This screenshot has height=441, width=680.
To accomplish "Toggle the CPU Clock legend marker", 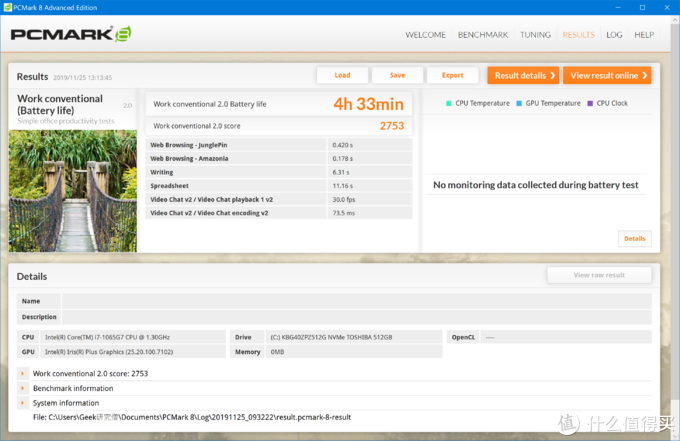I will [x=590, y=103].
